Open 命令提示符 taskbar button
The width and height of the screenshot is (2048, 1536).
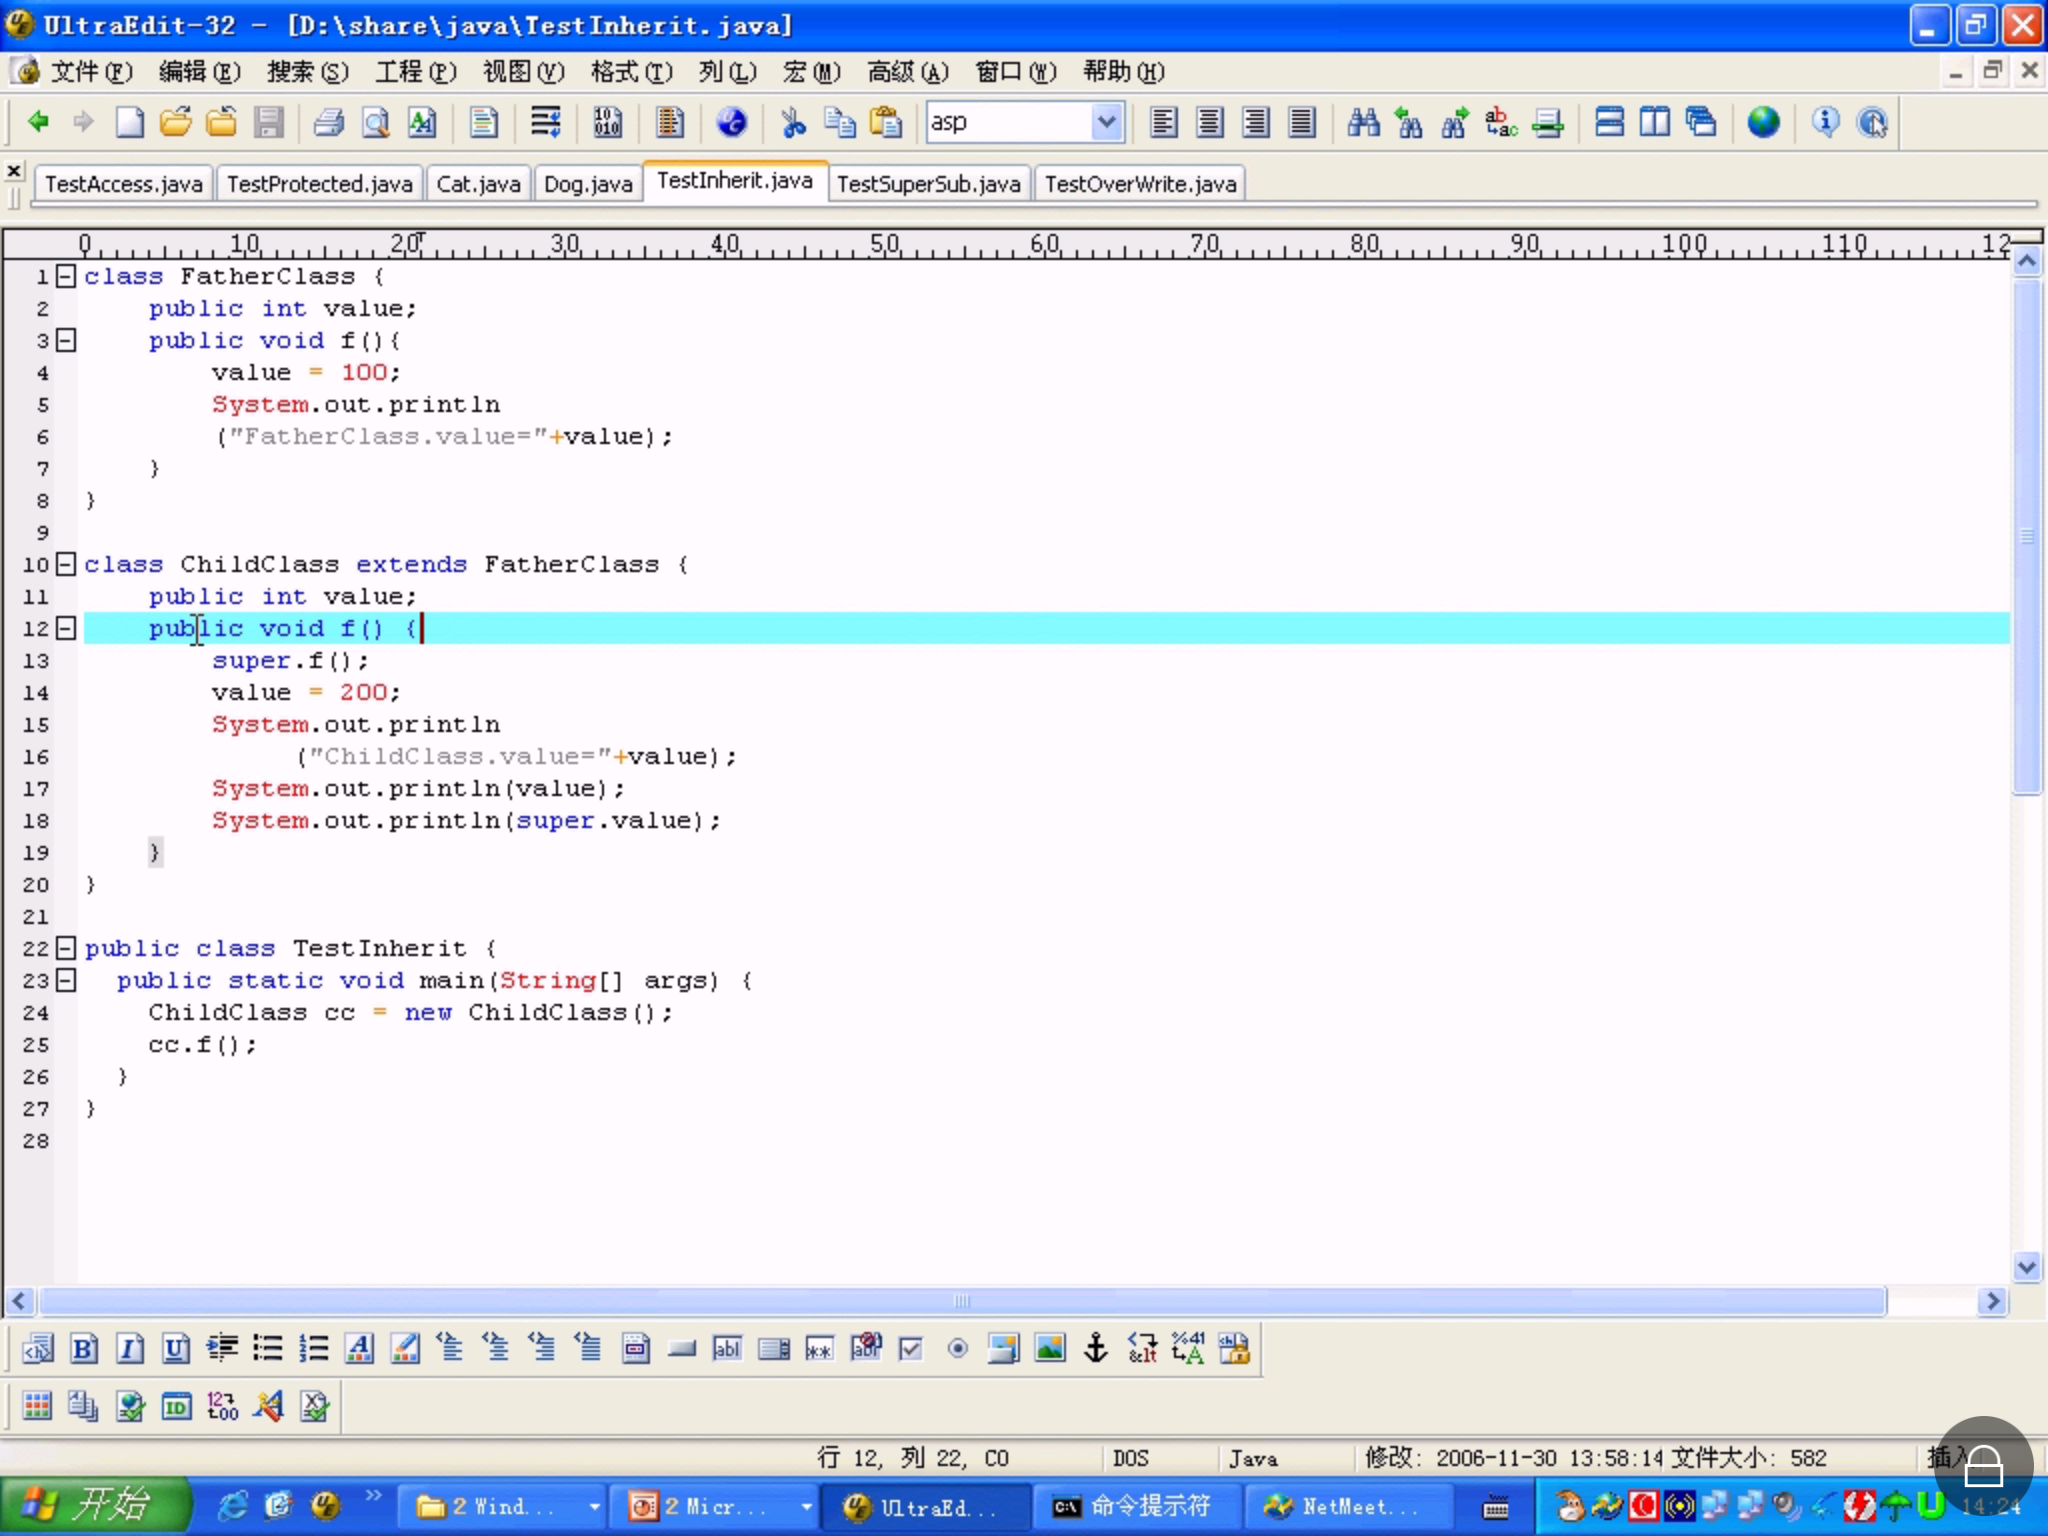click(x=1136, y=1506)
